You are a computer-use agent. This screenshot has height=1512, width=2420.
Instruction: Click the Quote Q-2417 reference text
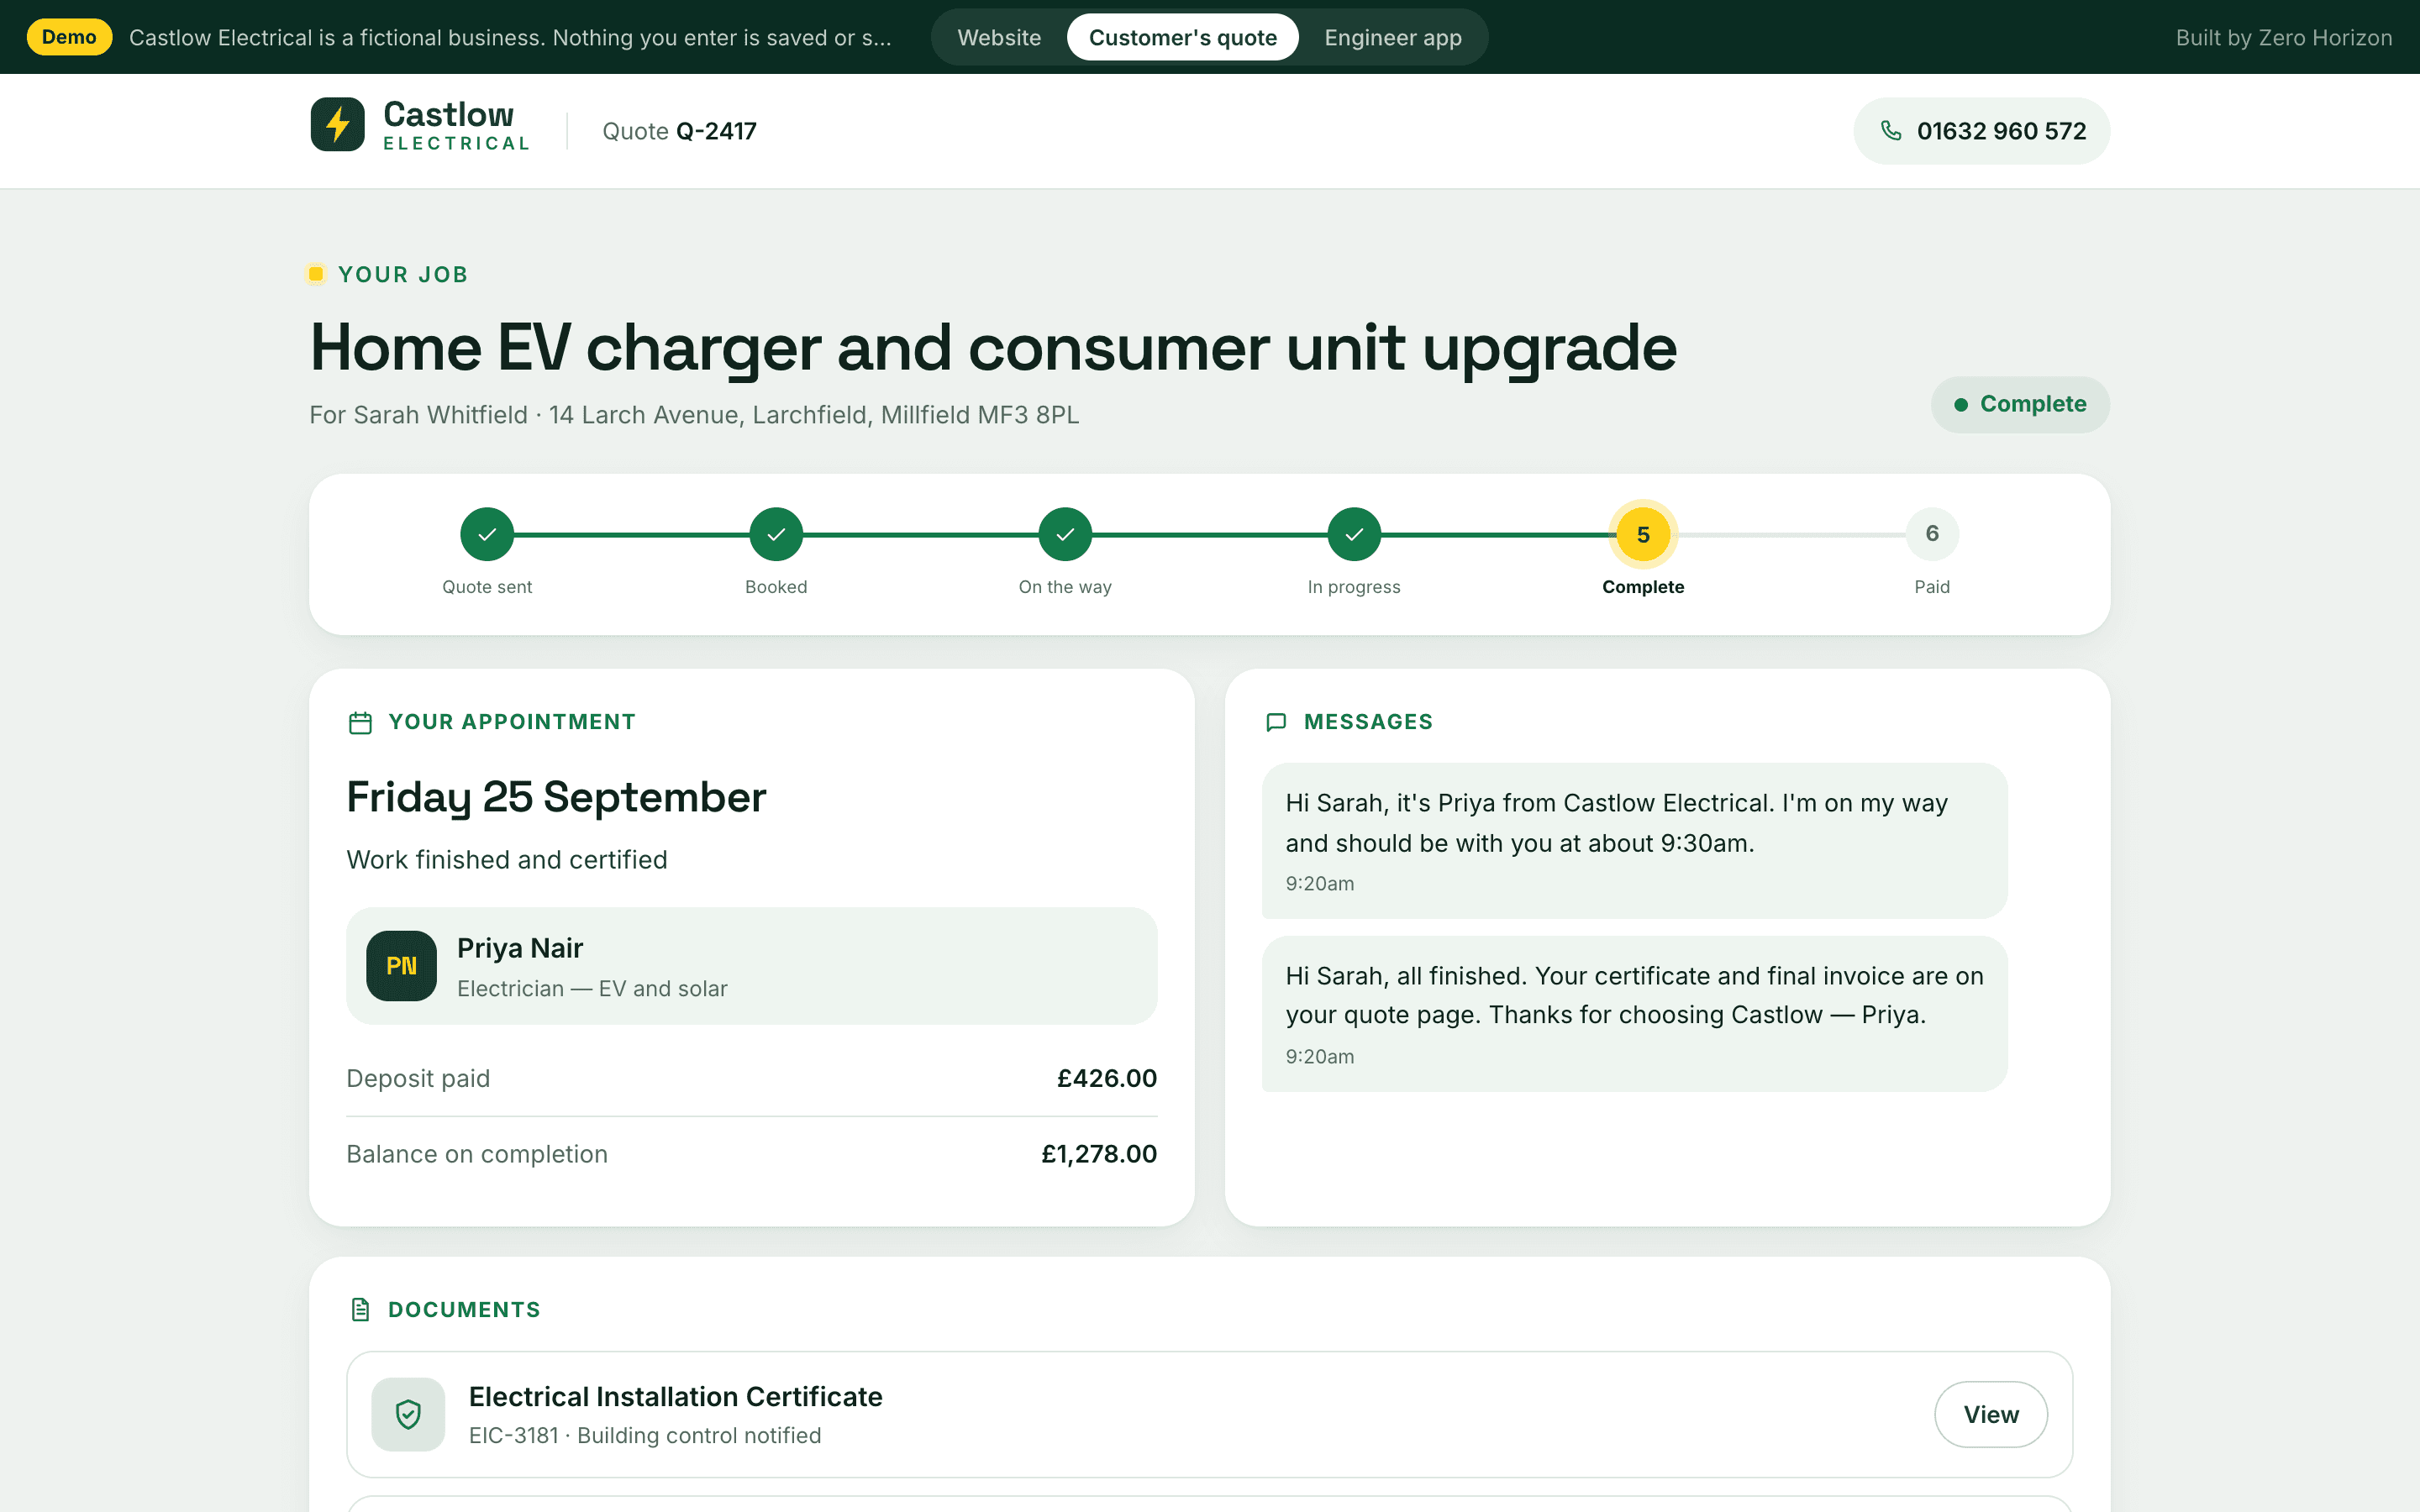[x=679, y=131]
